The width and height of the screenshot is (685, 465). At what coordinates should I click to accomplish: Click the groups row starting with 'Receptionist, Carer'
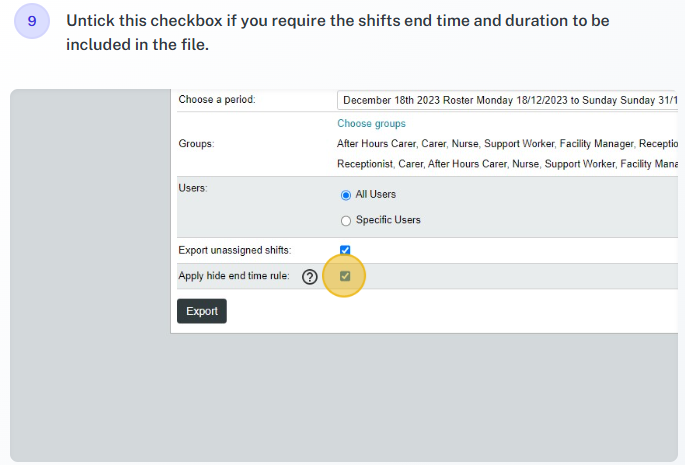[507, 164]
